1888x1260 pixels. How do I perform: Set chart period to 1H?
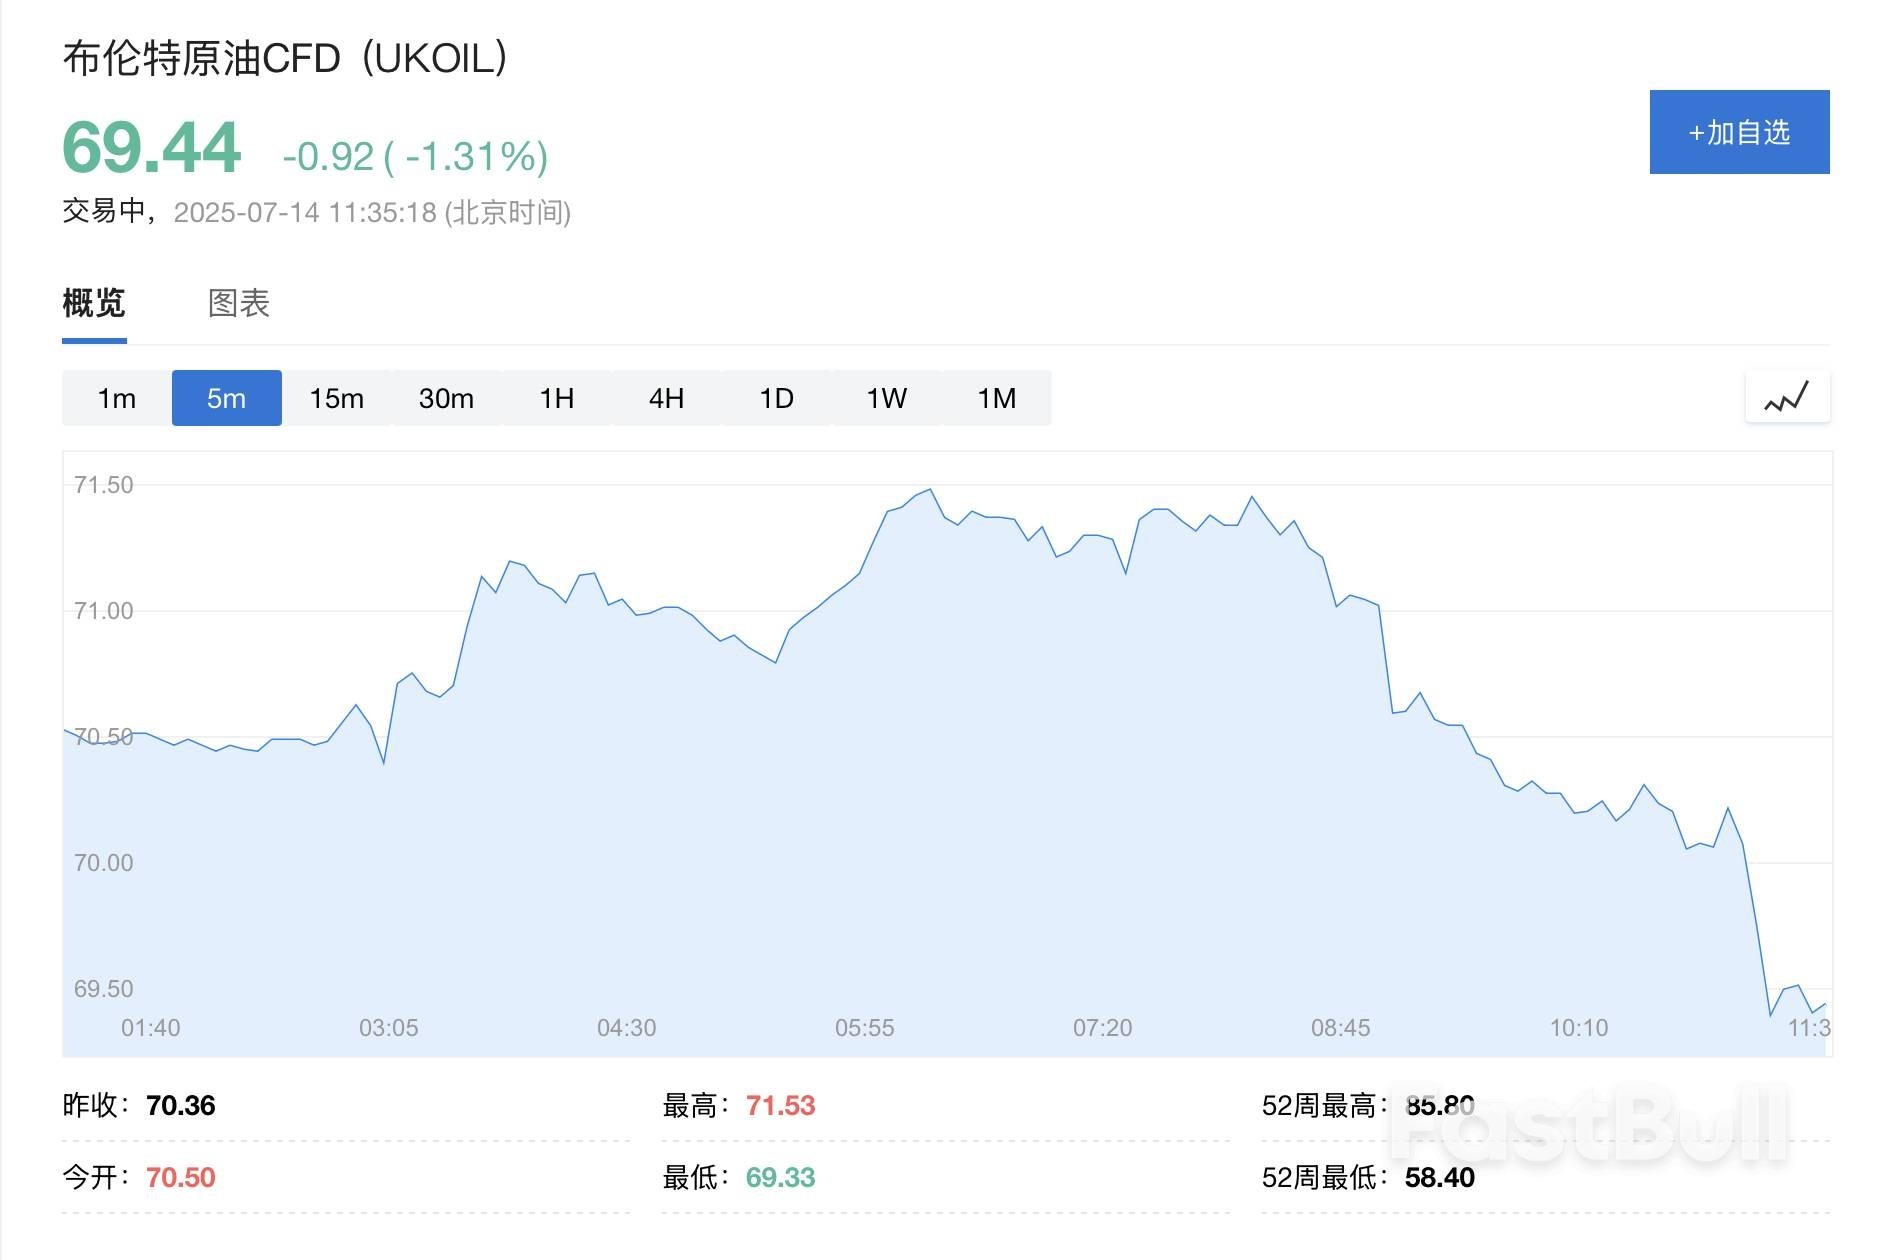557,398
